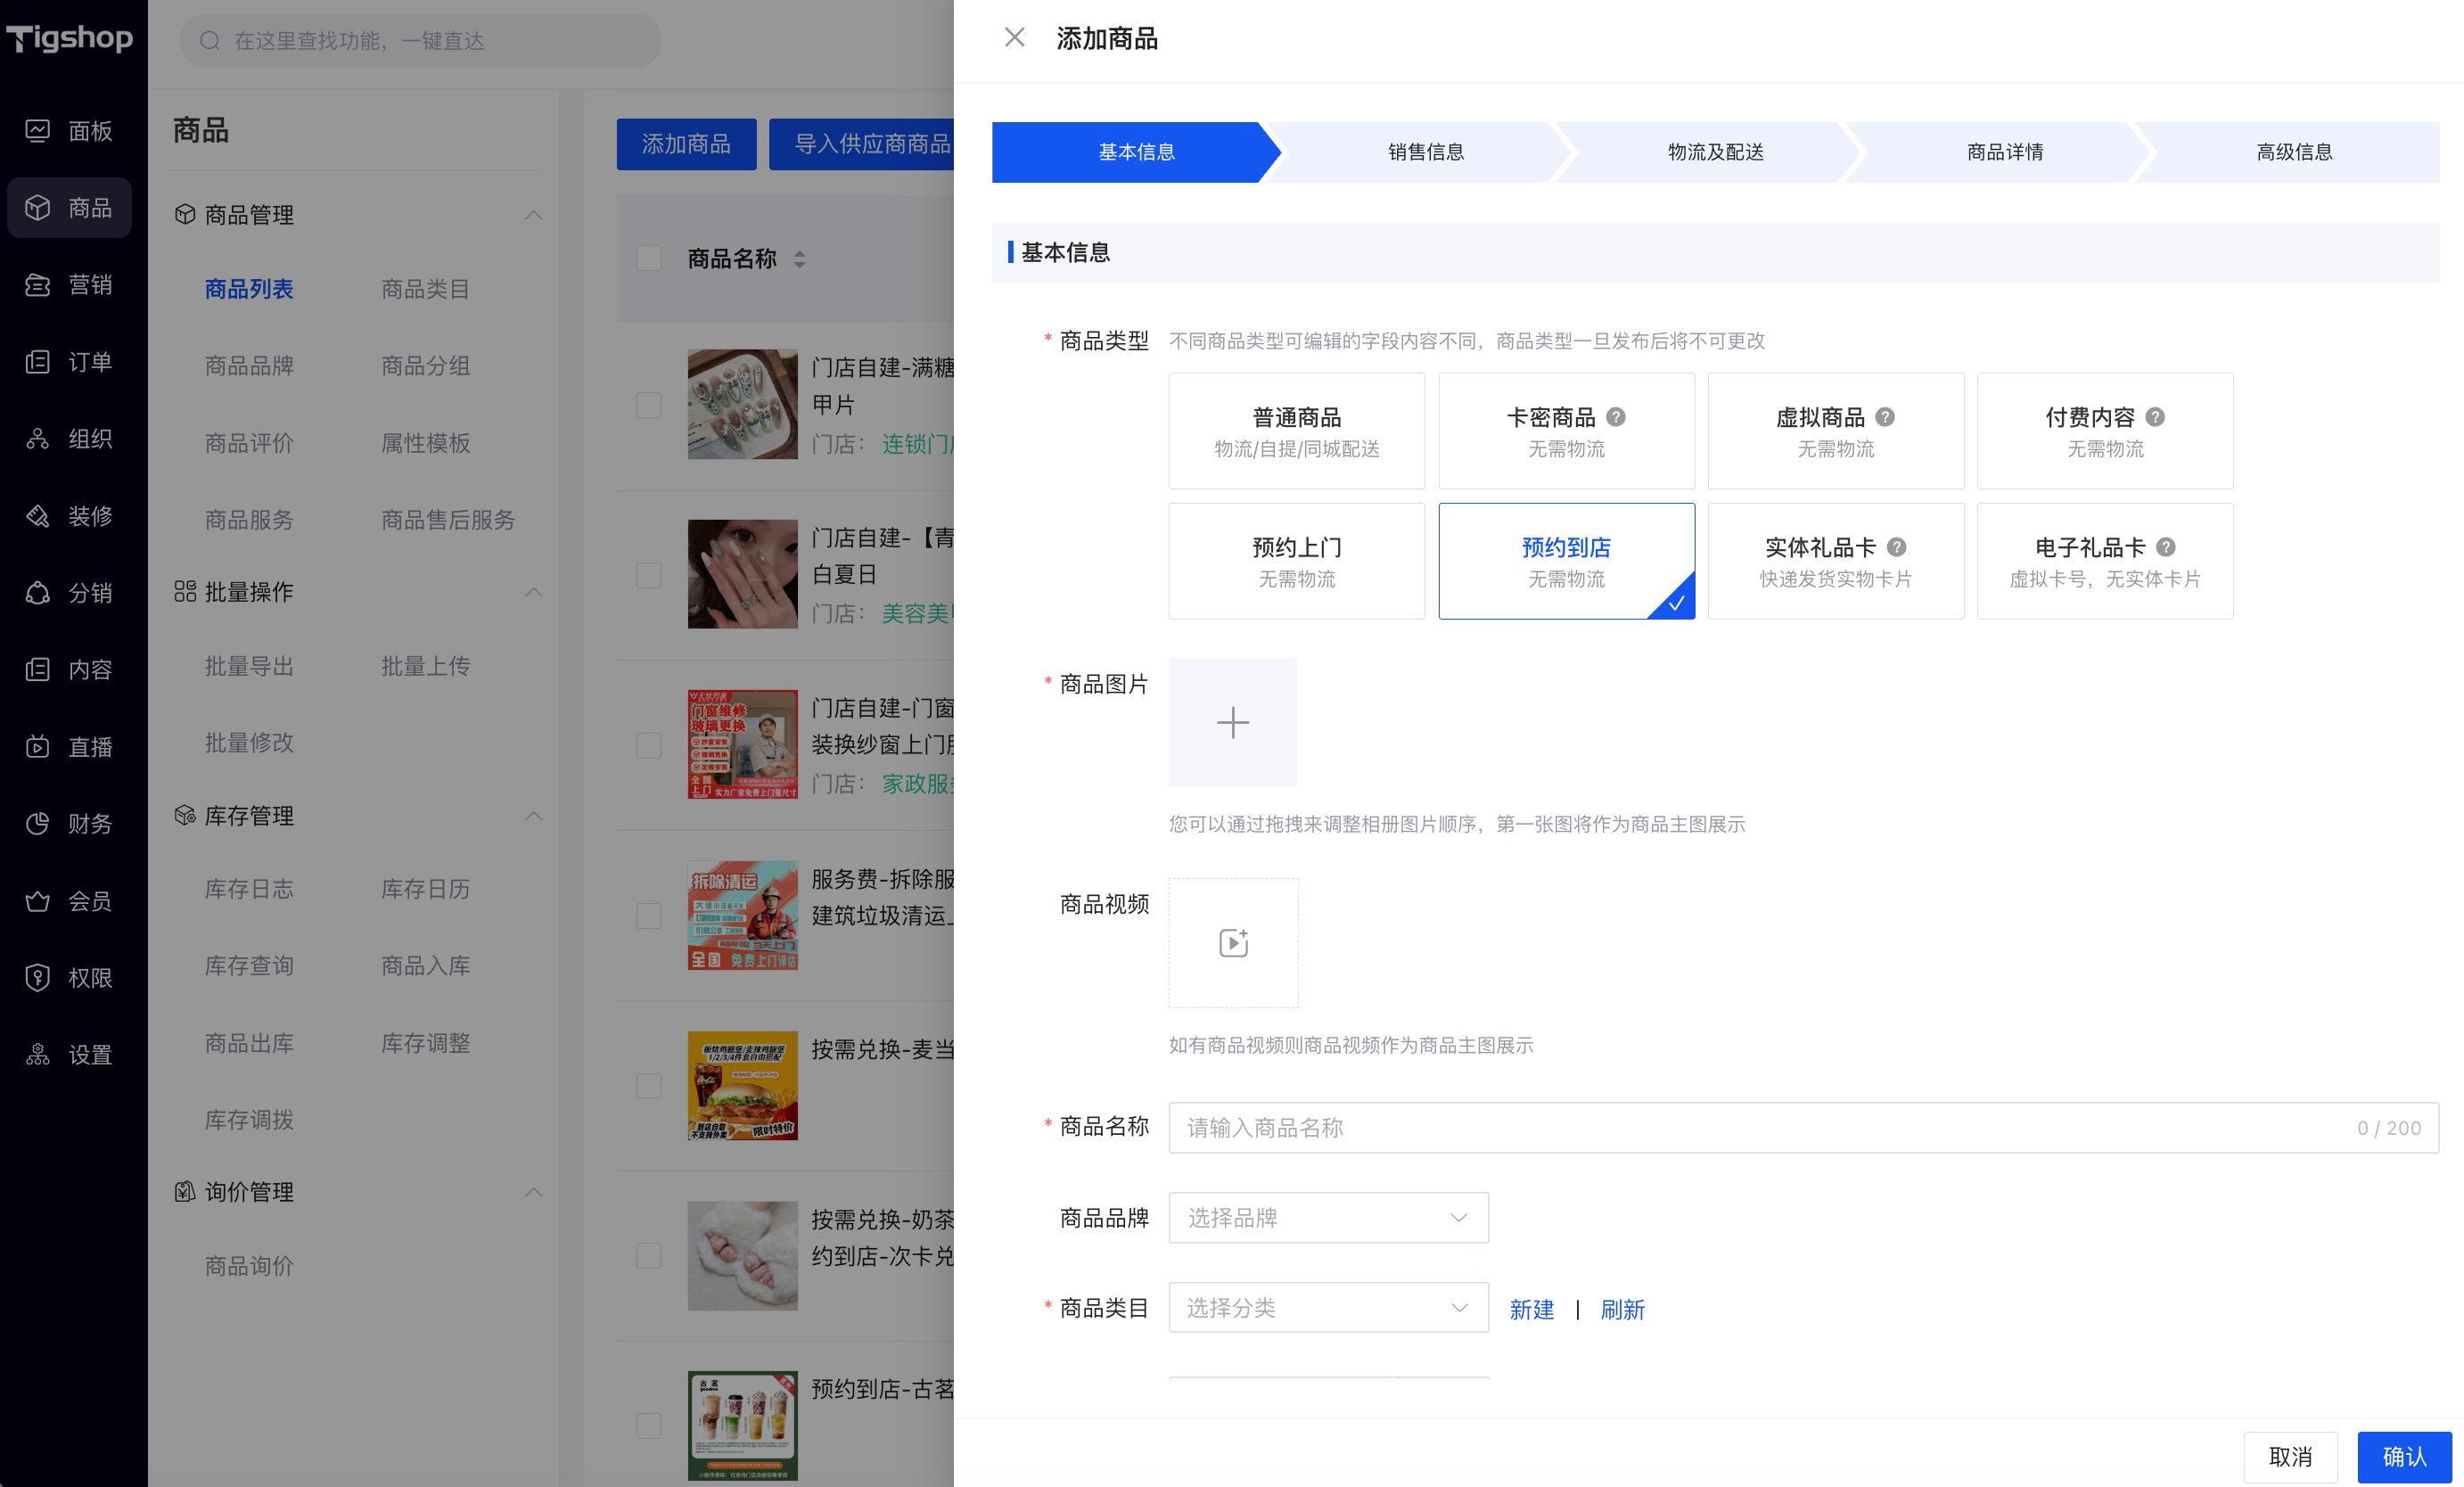This screenshot has height=1487, width=2464.
Task: Select the 预约上门 product type
Action: (x=1296, y=561)
